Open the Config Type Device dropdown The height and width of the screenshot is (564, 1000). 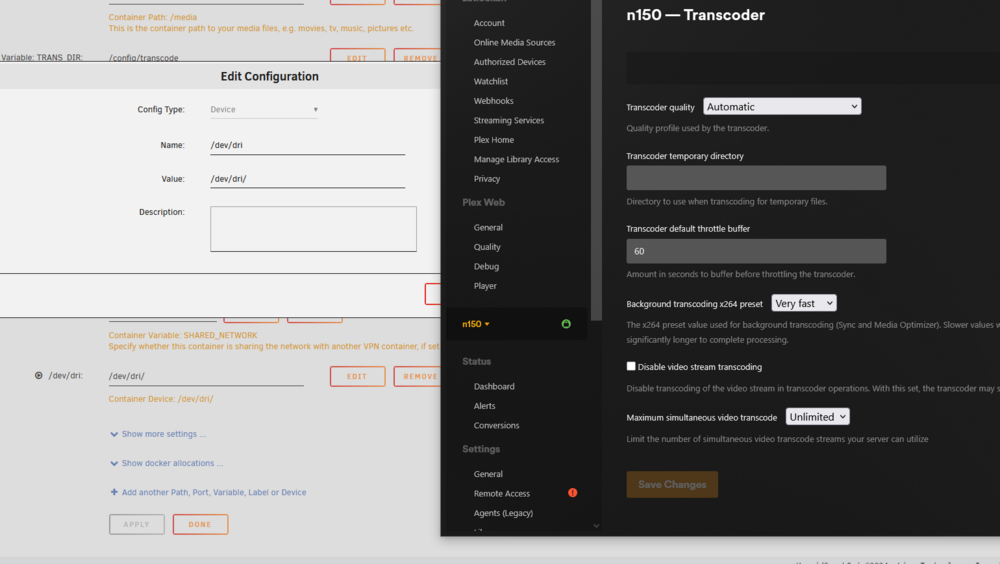pos(264,110)
